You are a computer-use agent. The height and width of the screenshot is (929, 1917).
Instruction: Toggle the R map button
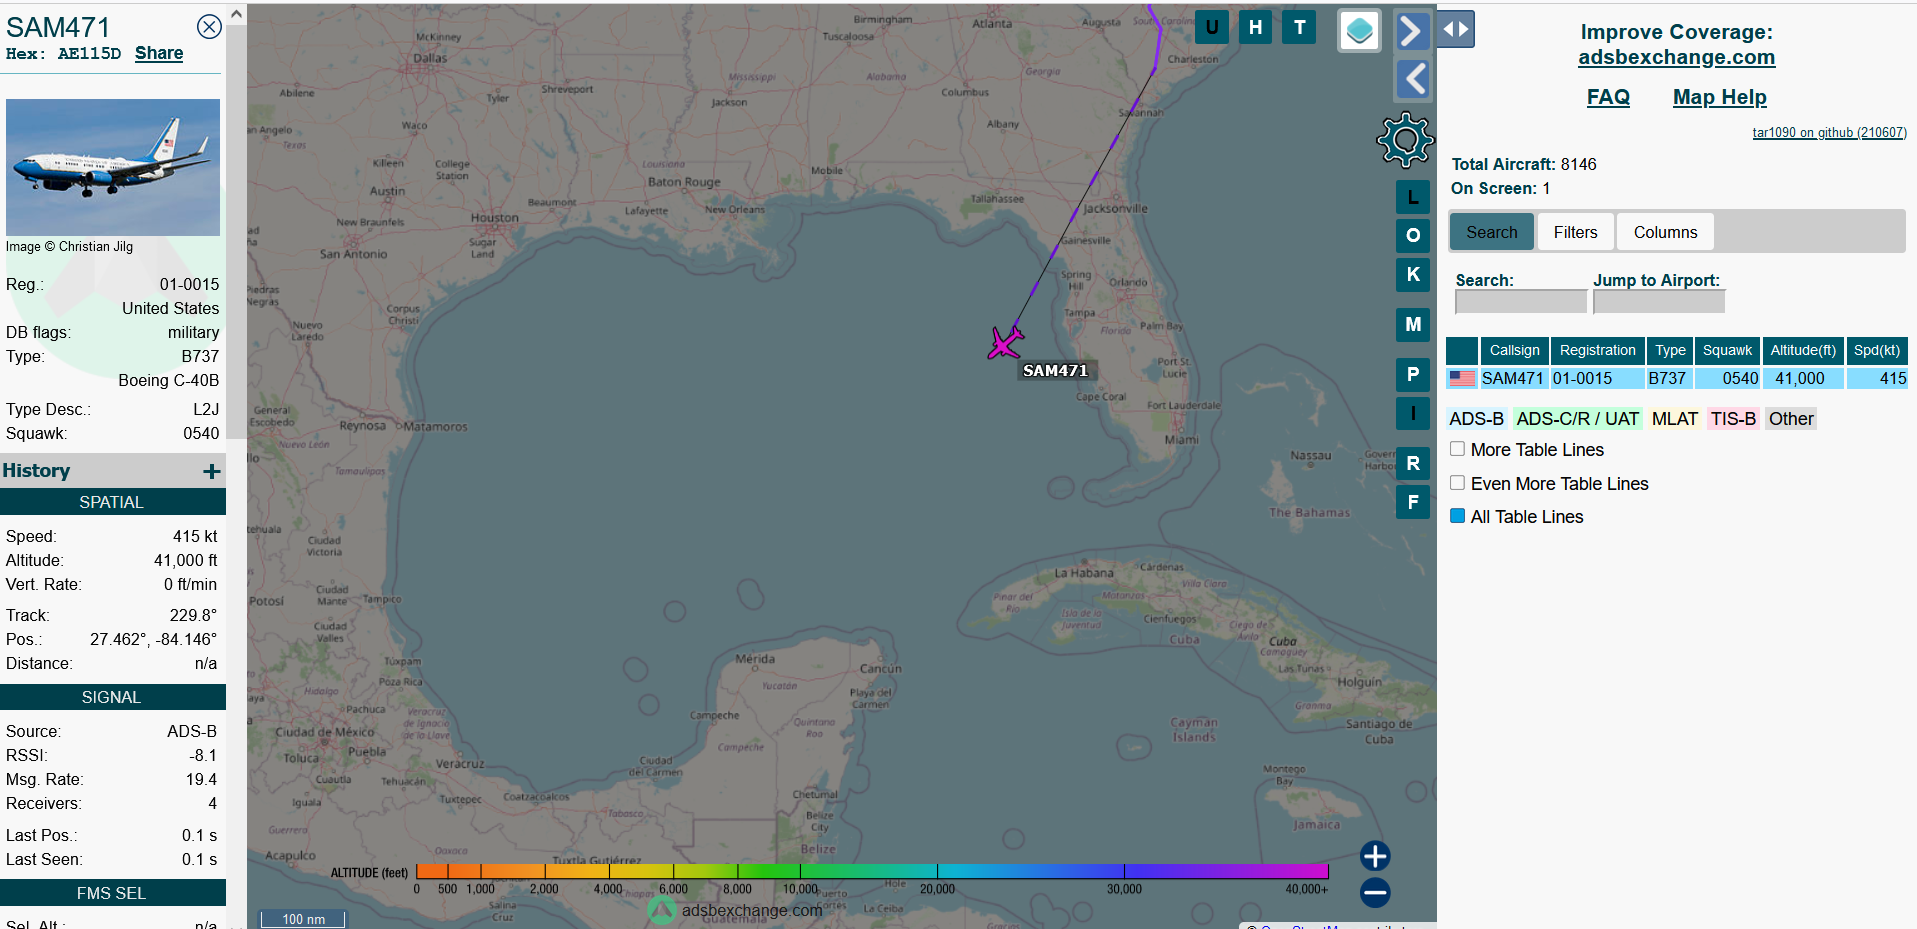[1413, 463]
